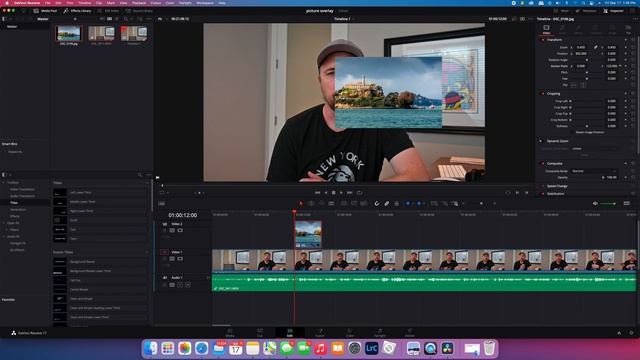Click the Flip Vertical icon in Transform
640x360 pixels.
point(583,85)
